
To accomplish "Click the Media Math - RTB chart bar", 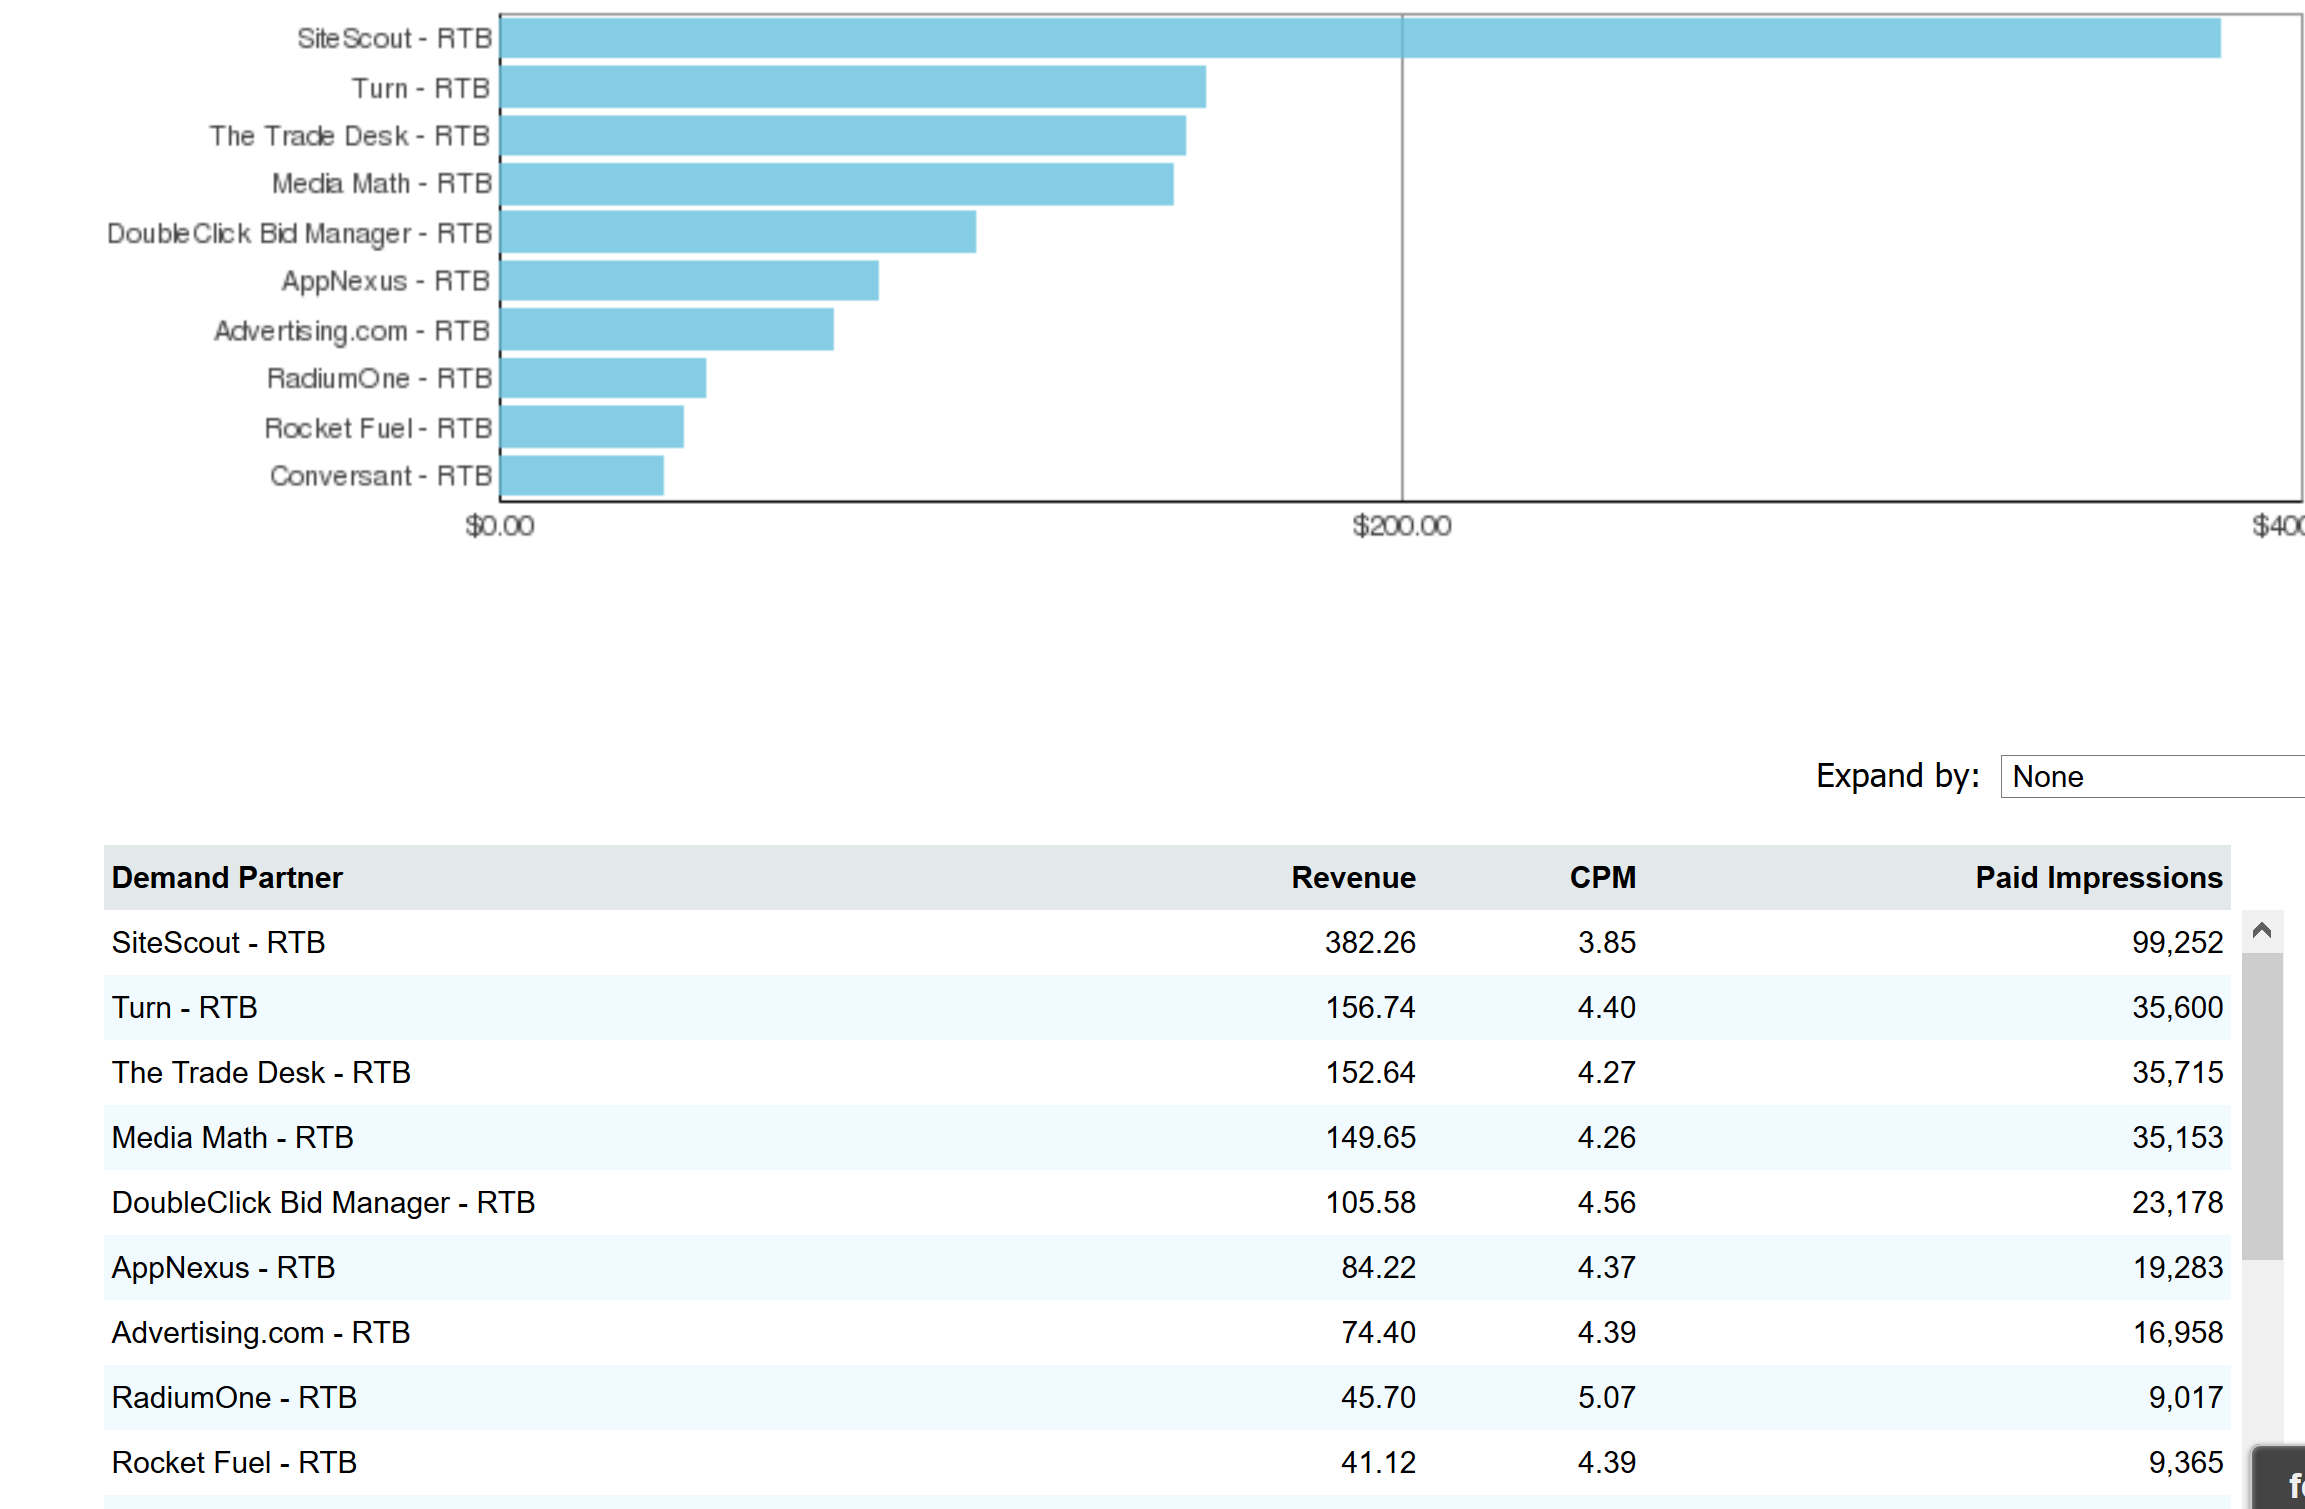I will (x=837, y=184).
